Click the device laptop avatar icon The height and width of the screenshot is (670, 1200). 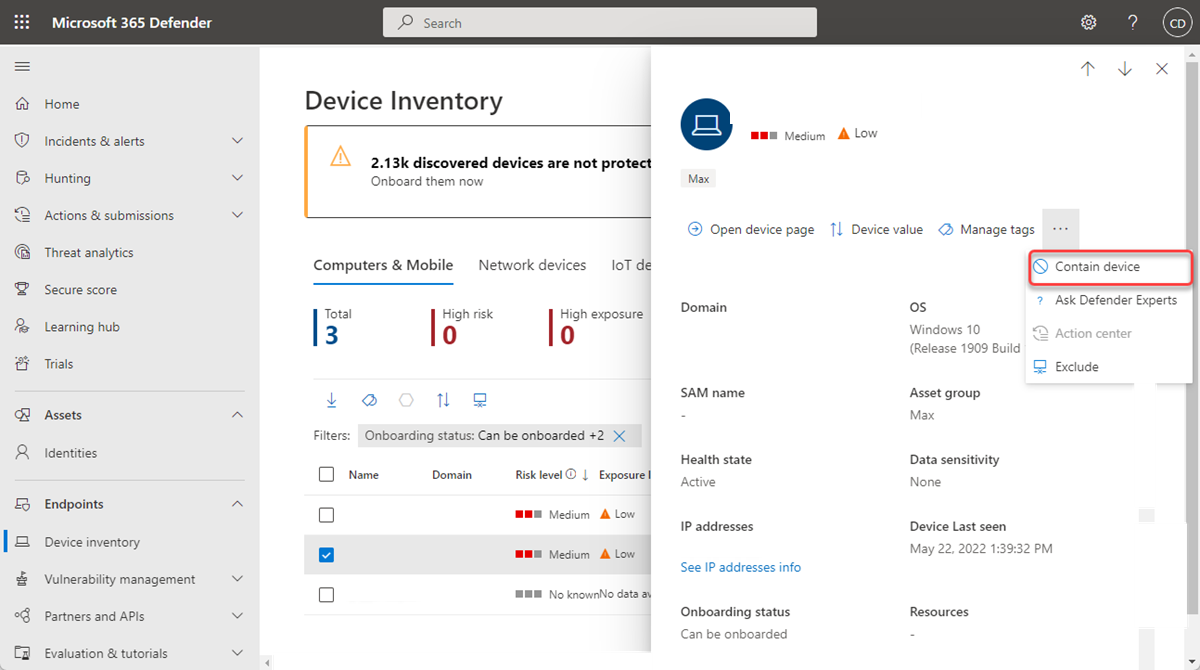click(707, 124)
